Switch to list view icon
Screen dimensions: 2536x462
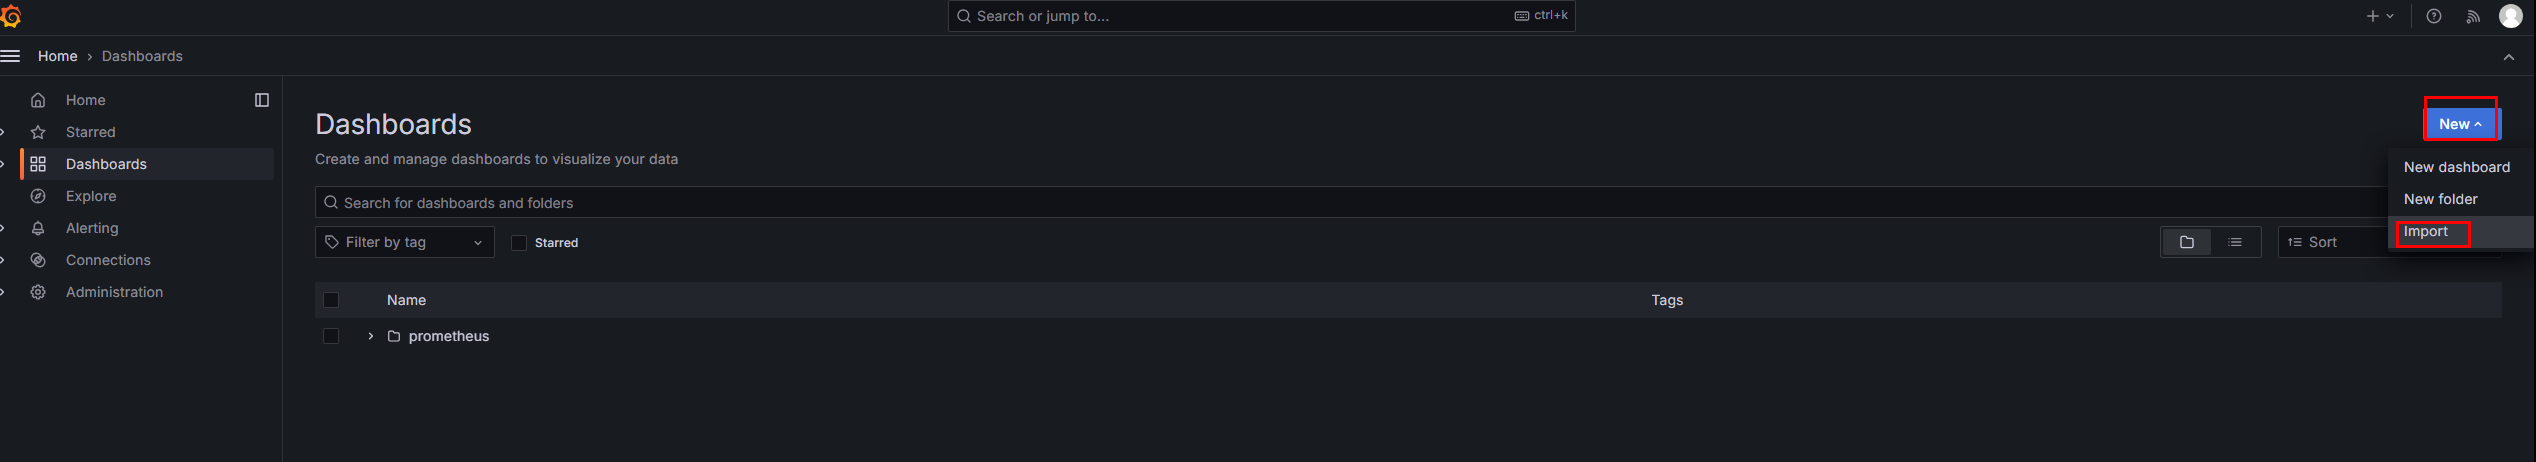tap(2235, 242)
